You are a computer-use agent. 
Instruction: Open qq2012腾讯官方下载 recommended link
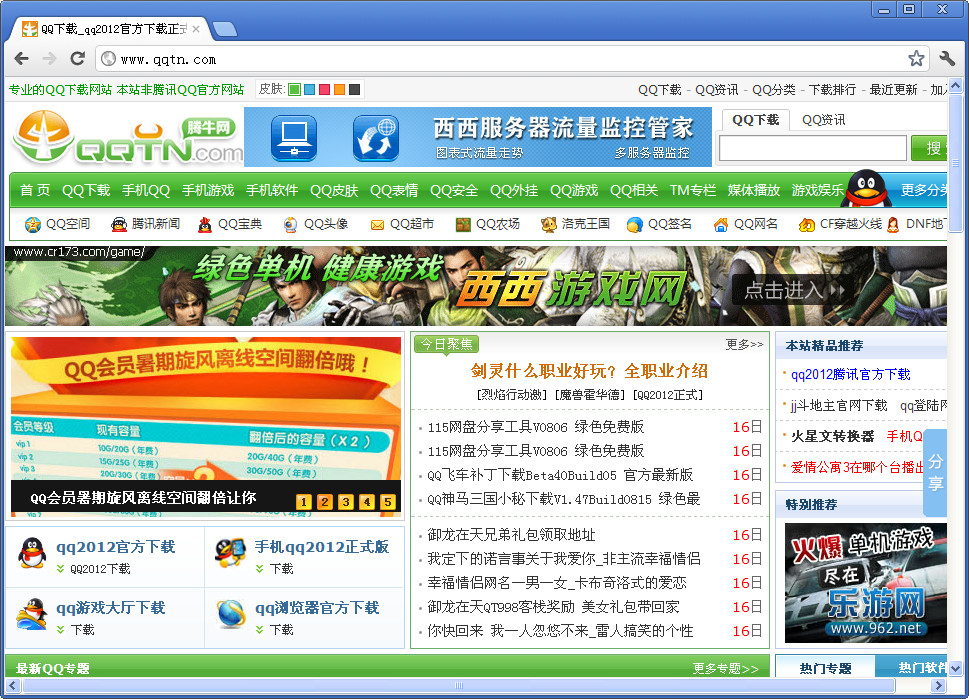tap(850, 375)
